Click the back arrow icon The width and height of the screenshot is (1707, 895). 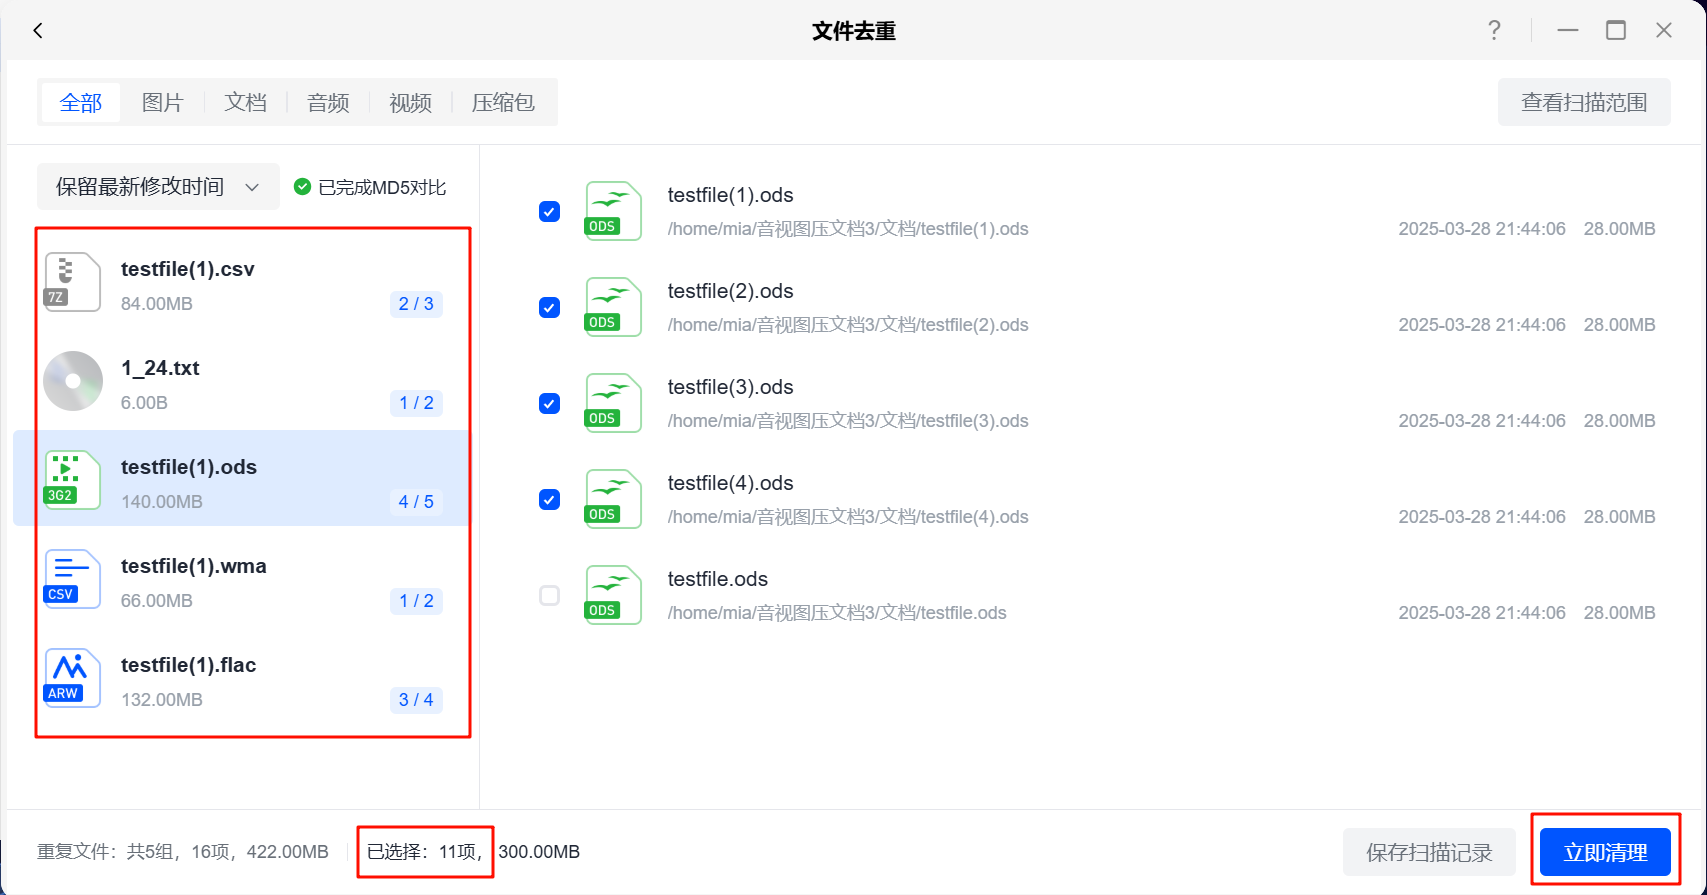[x=38, y=31]
